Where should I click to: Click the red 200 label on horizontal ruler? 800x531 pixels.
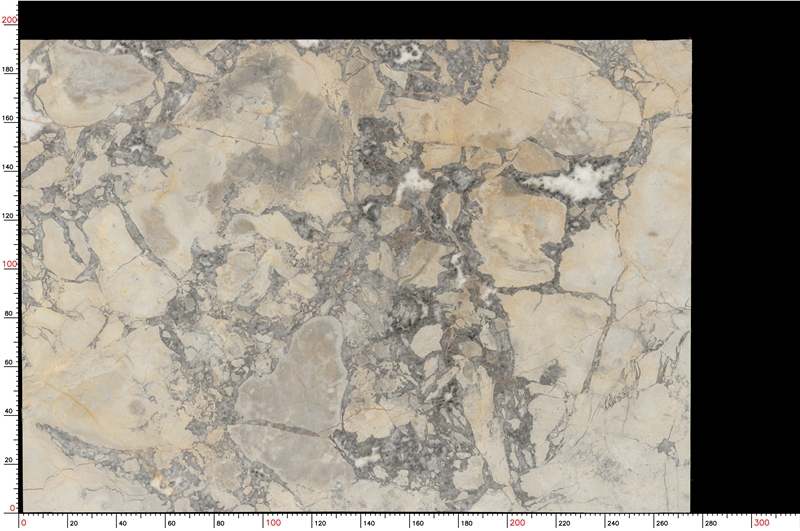(x=517, y=523)
